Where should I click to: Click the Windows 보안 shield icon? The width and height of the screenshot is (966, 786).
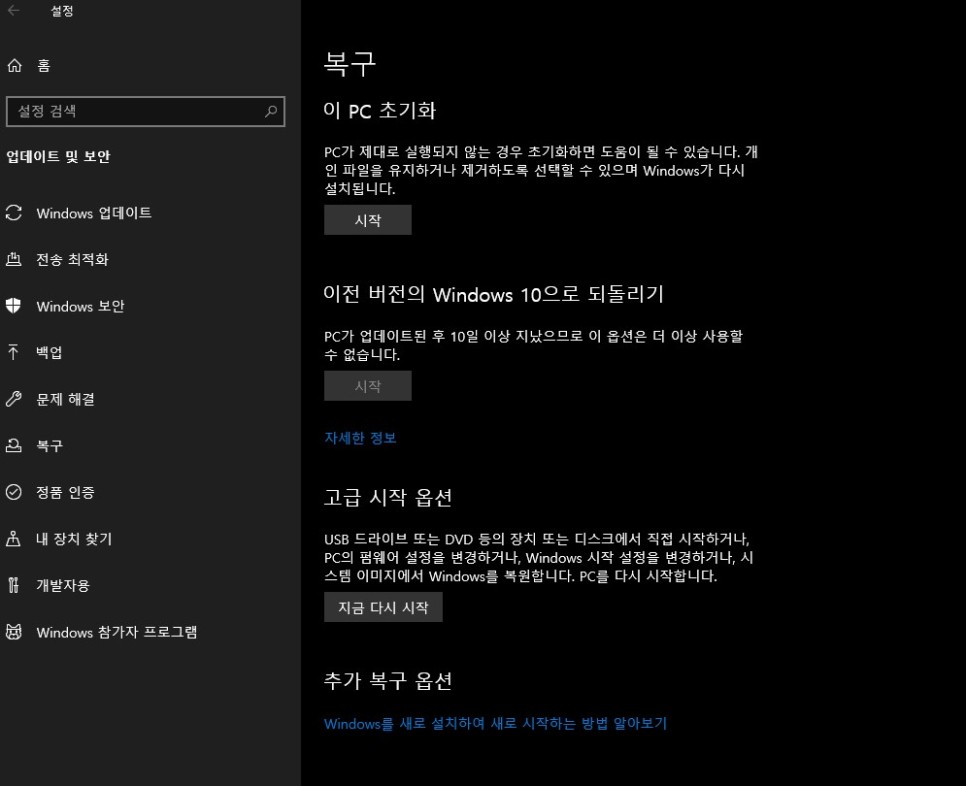point(14,306)
